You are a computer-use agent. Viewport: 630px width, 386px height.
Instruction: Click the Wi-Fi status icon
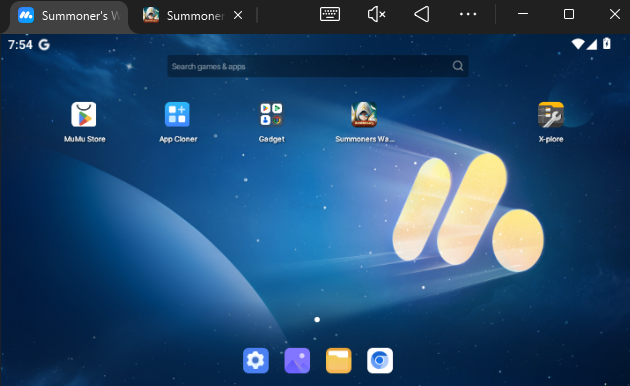click(578, 44)
